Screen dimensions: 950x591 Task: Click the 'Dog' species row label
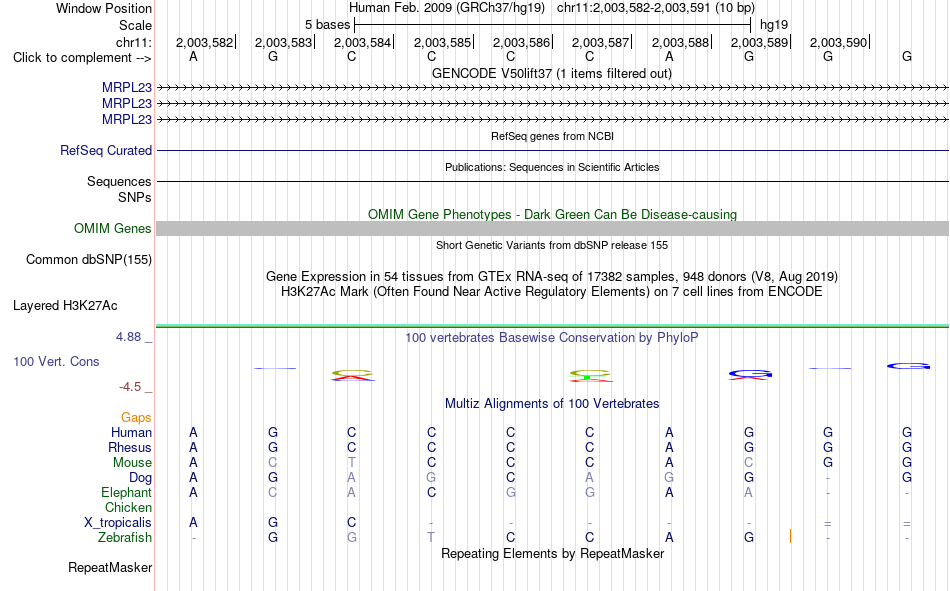(140, 478)
